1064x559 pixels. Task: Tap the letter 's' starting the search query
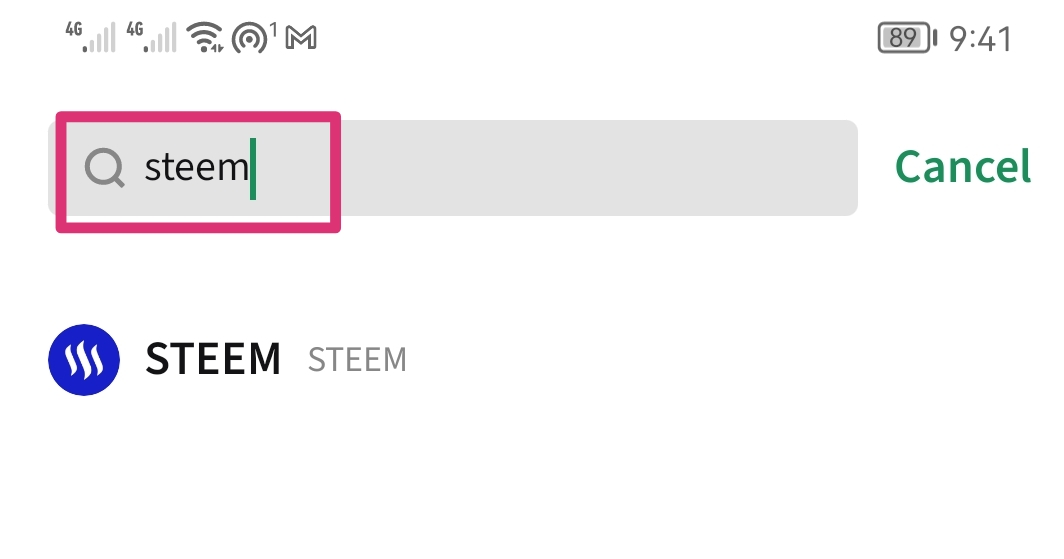[x=153, y=168]
